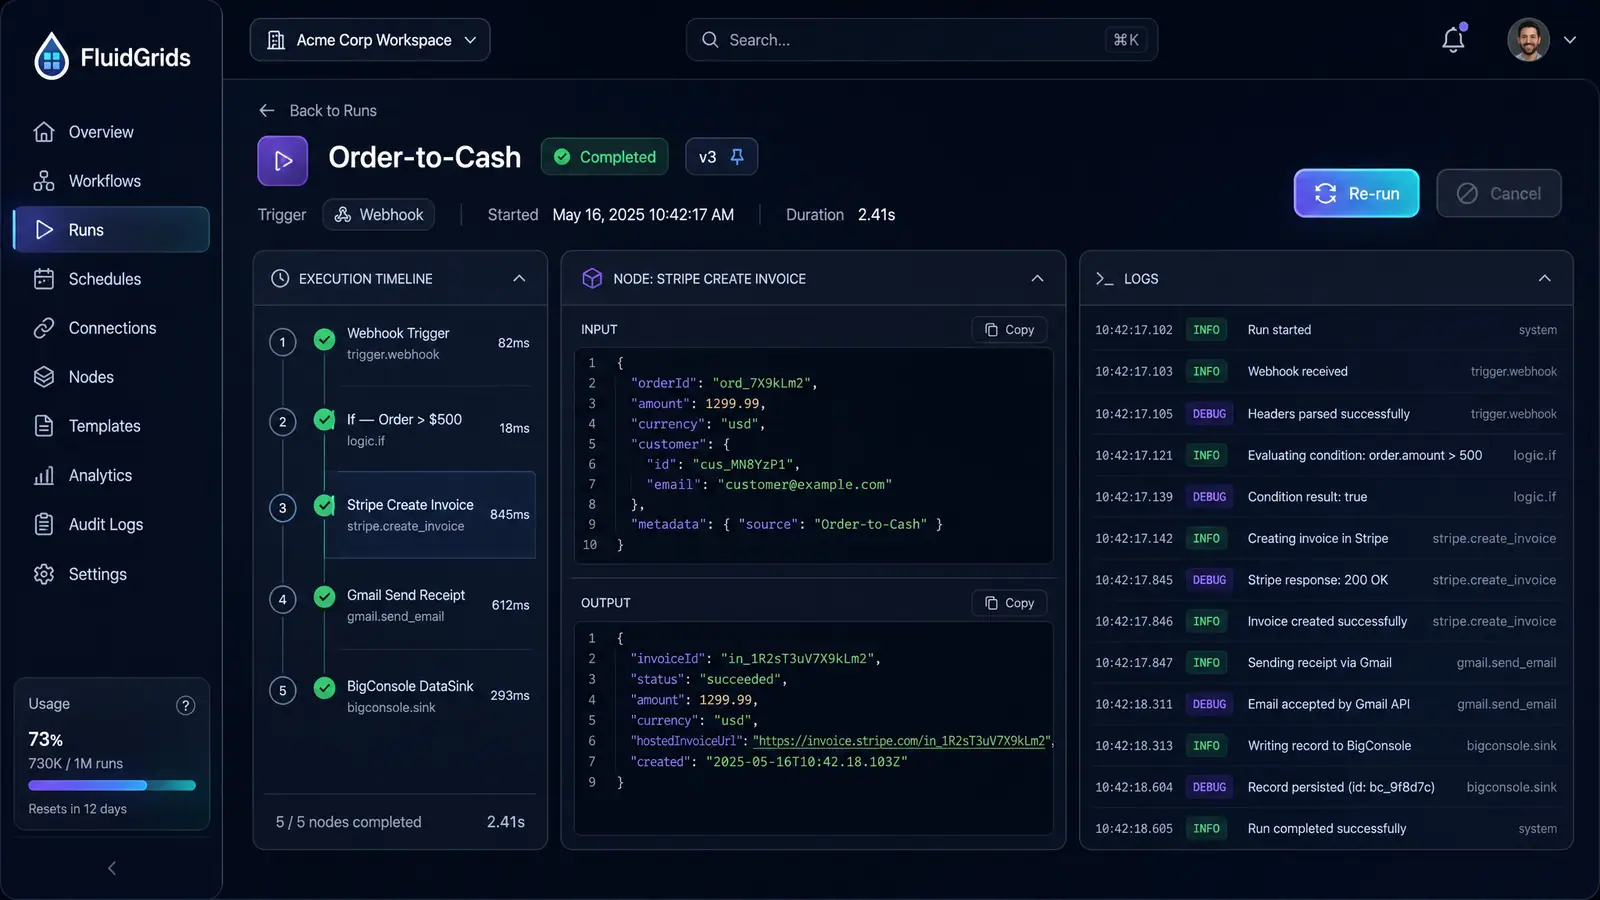Screen dimensions: 1600x900
Task: Click the Cancel button
Action: (x=1499, y=193)
